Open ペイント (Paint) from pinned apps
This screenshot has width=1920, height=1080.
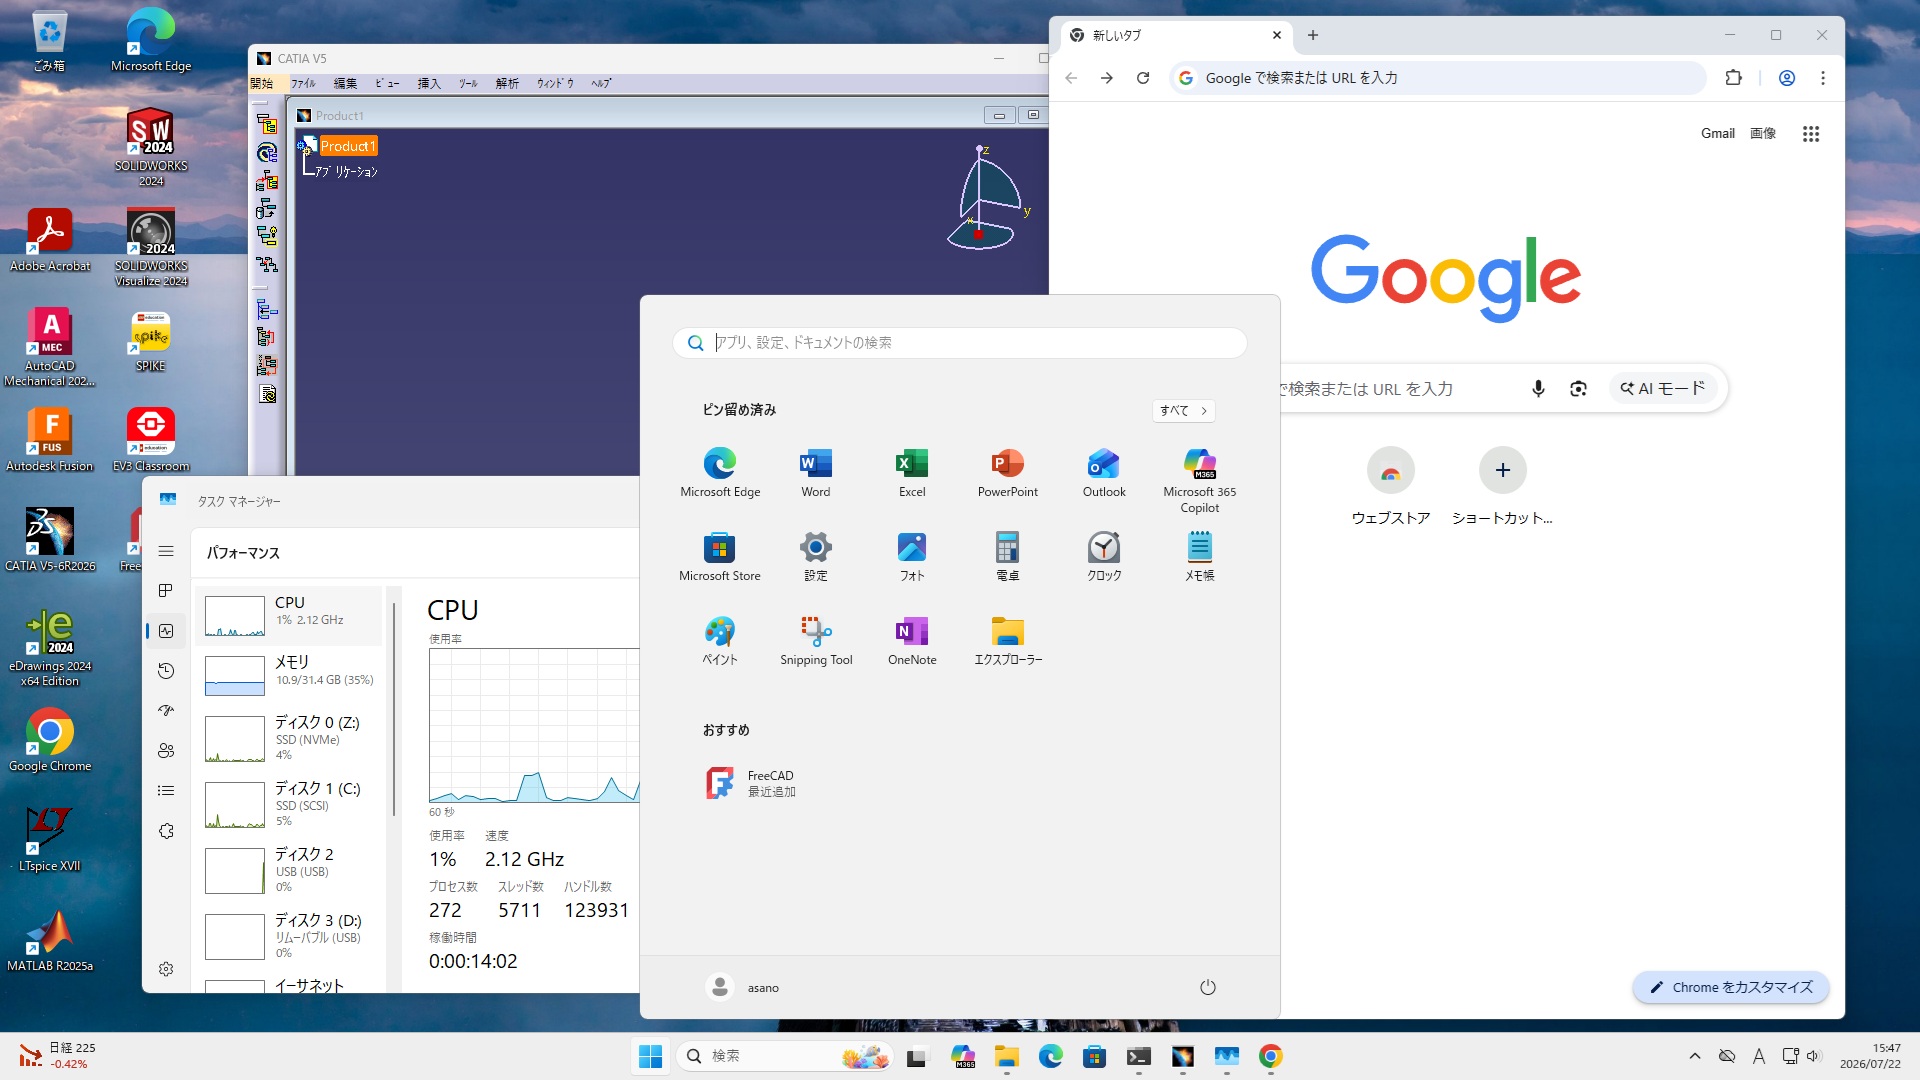(720, 641)
